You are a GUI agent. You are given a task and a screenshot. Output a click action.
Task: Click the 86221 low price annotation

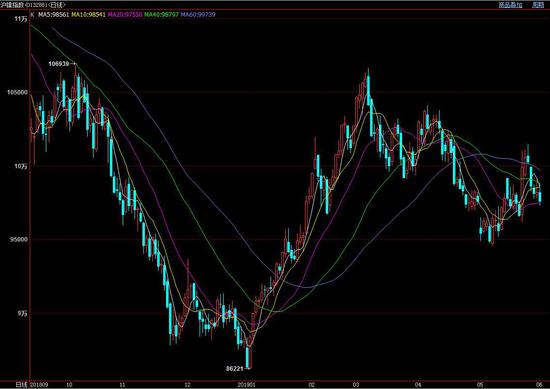[235, 369]
